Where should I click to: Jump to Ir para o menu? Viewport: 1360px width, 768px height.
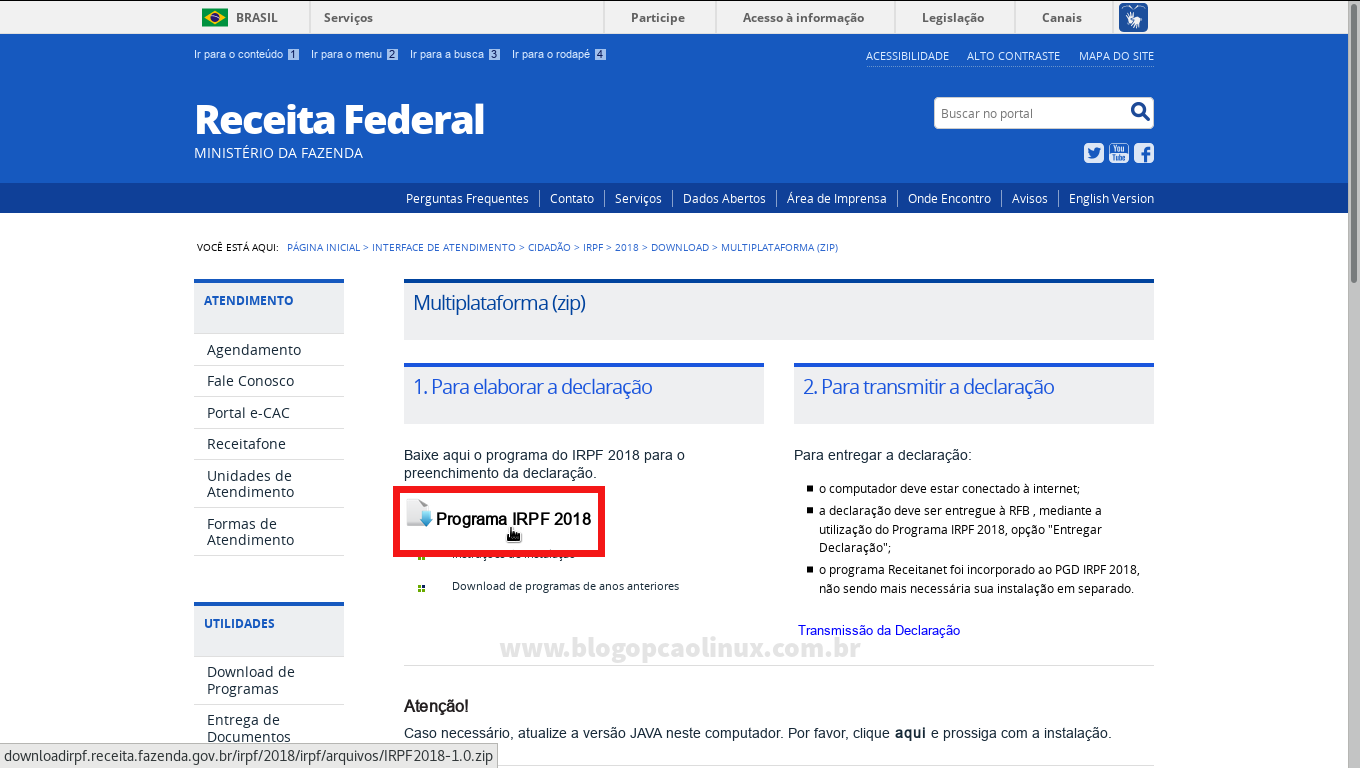point(354,54)
